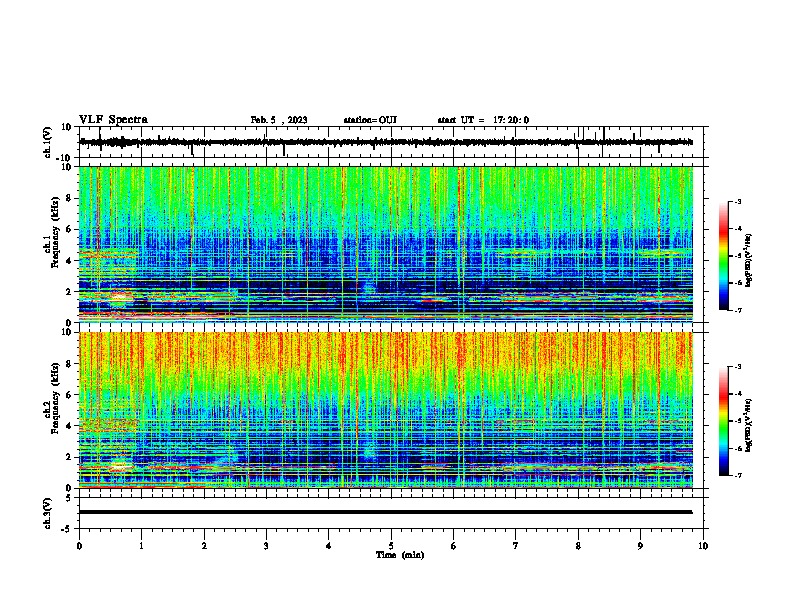792x612 pixels.
Task: Click time axis tick label '5'
Action: tap(391, 546)
